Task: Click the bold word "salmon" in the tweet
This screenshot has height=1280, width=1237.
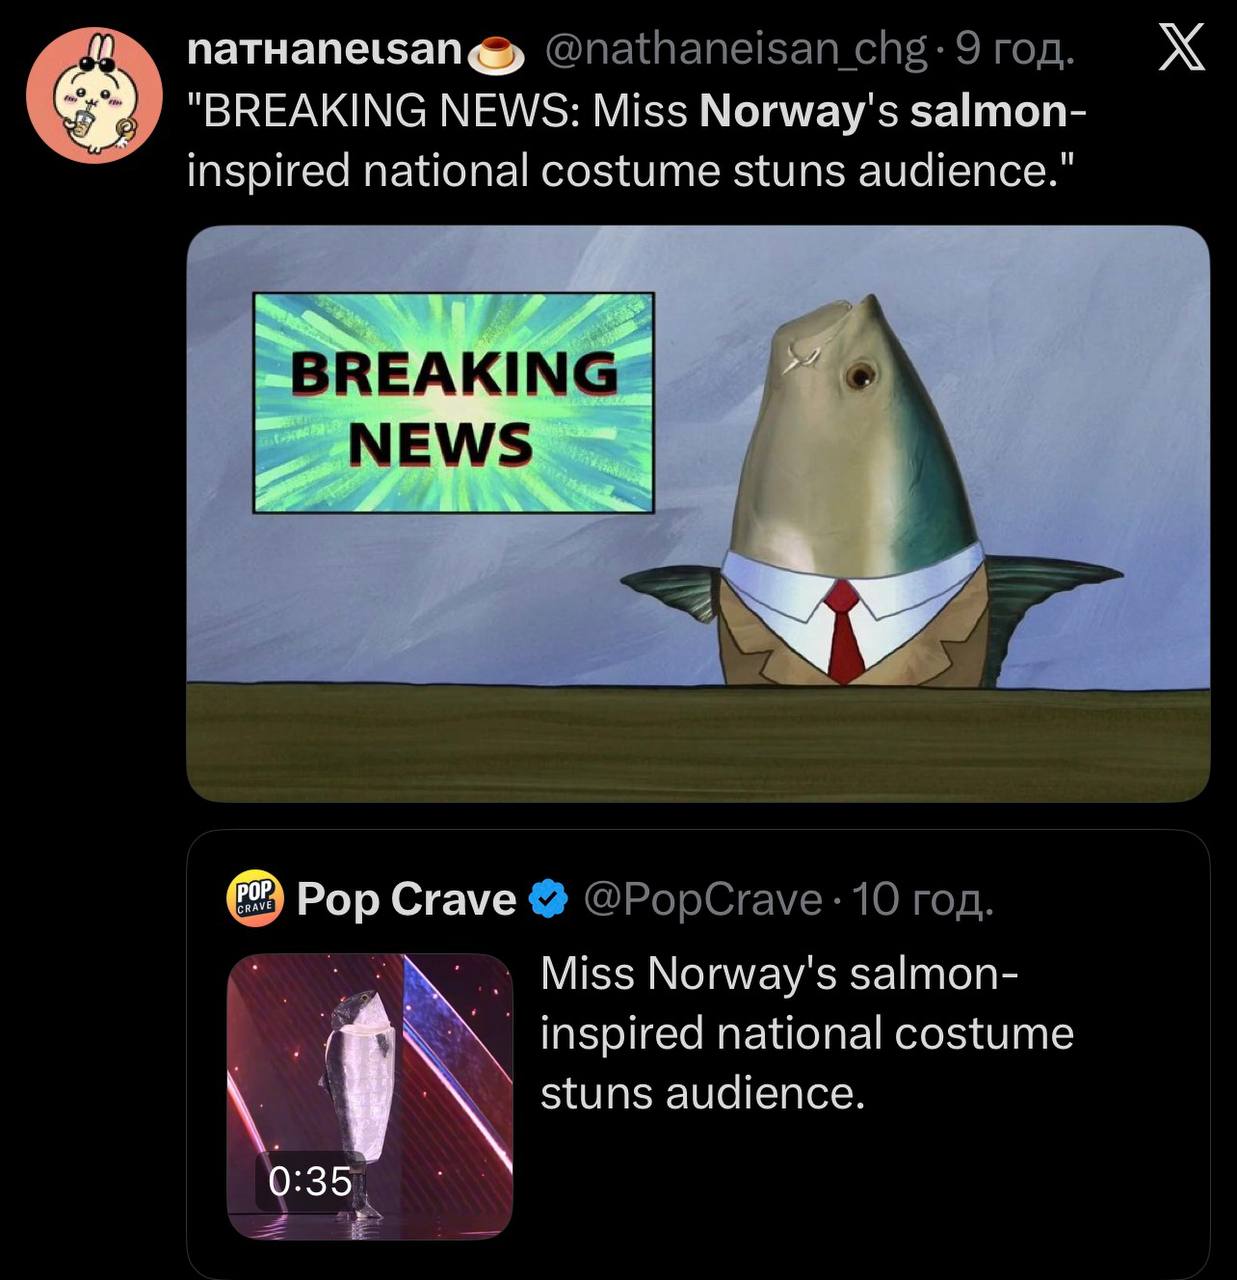Action: point(988,112)
